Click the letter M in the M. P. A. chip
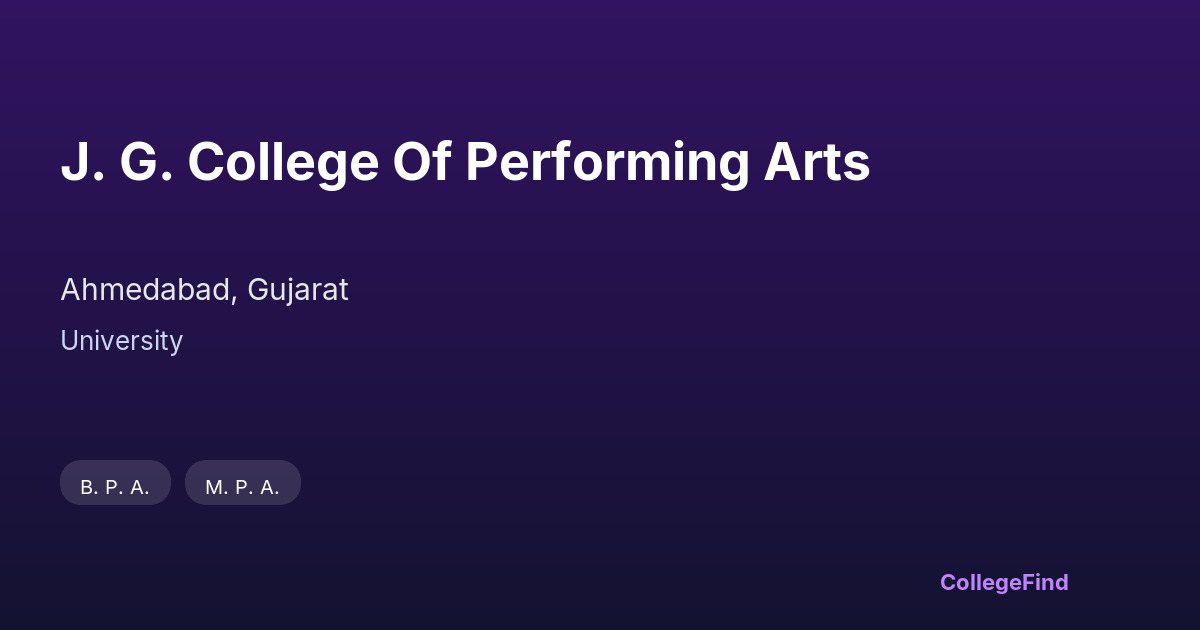The height and width of the screenshot is (630, 1200). (213, 487)
